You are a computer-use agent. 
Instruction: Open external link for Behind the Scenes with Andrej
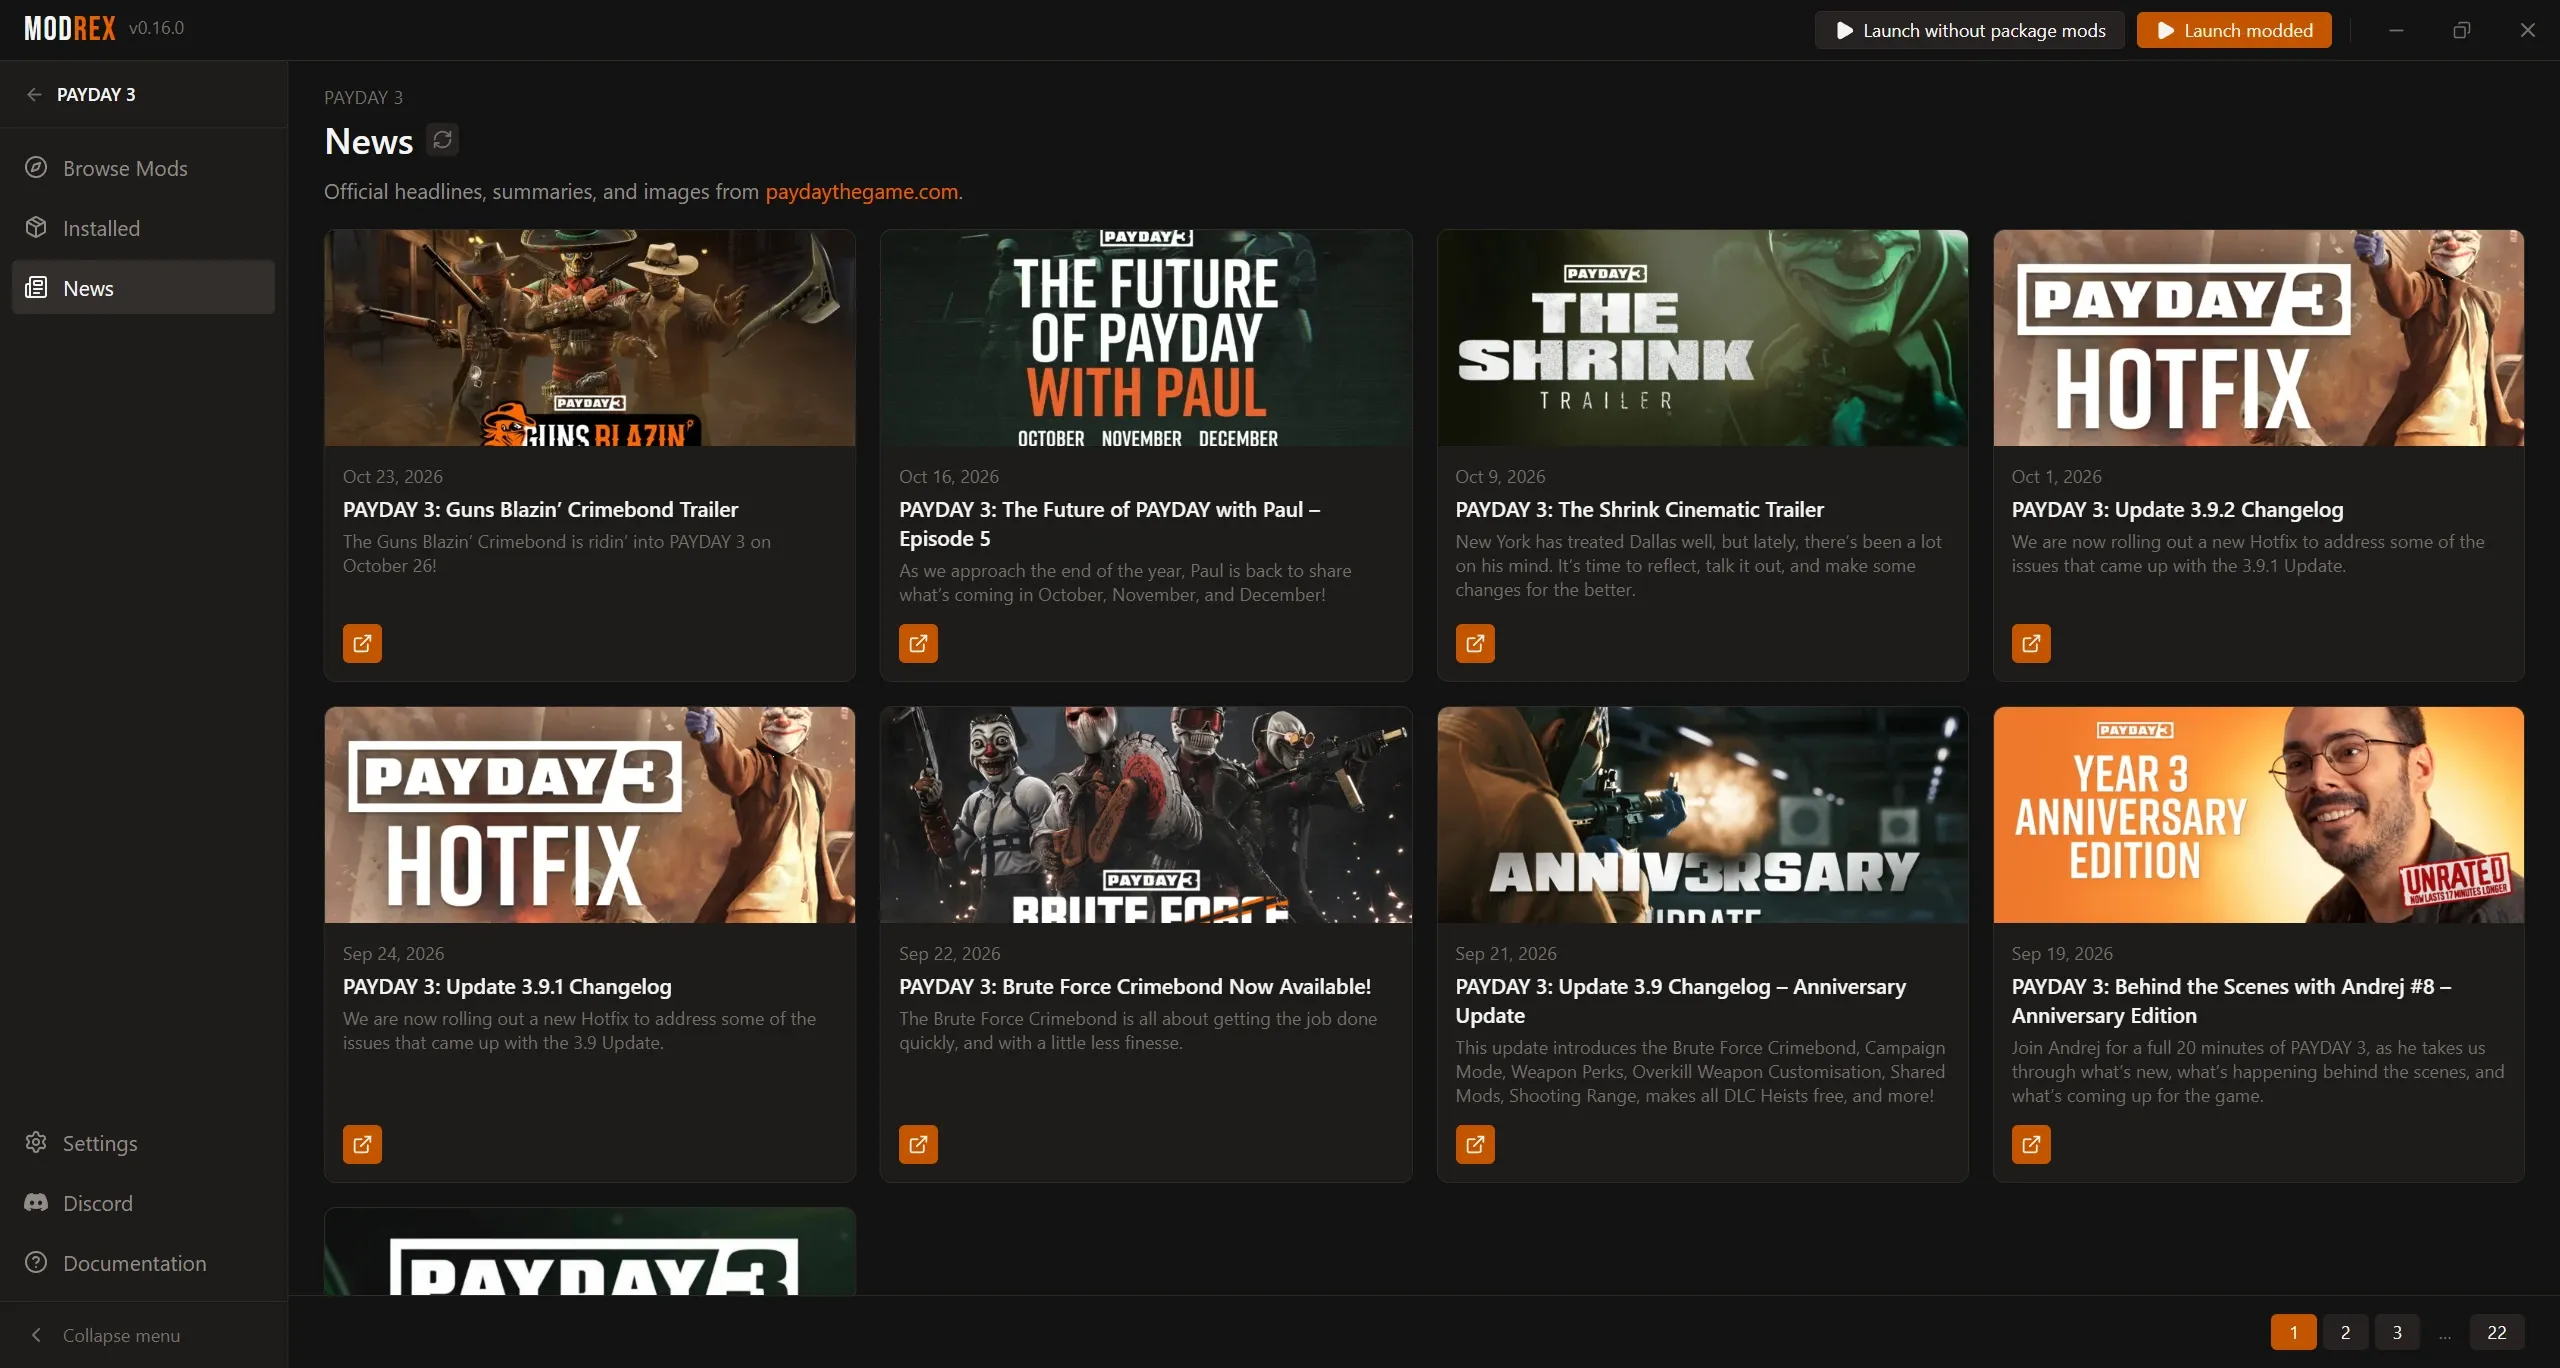tap(2031, 1144)
